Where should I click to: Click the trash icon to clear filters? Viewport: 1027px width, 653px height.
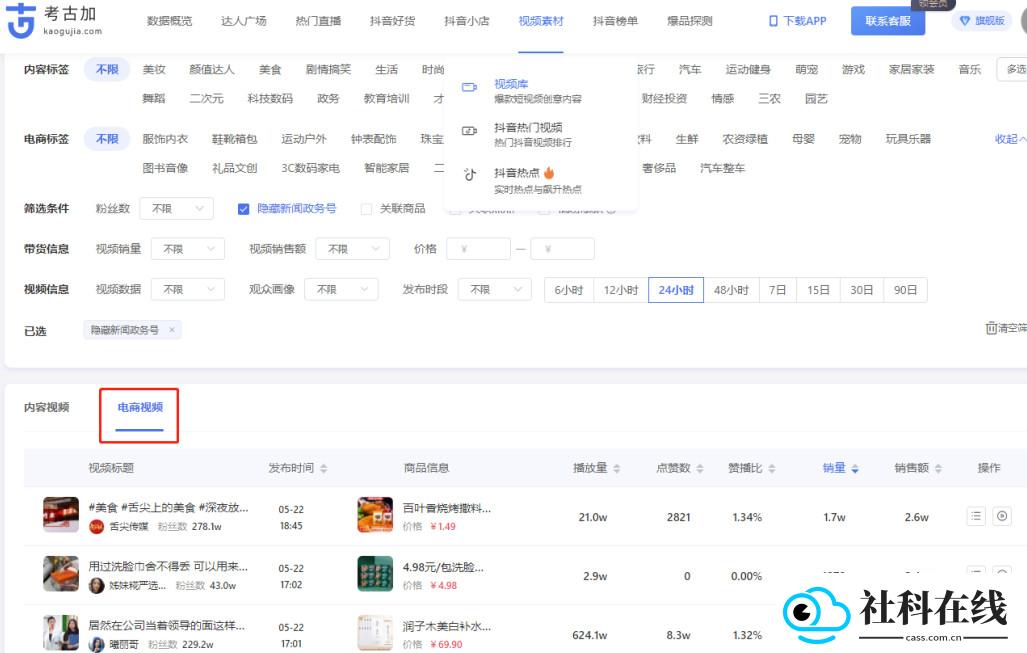point(991,328)
